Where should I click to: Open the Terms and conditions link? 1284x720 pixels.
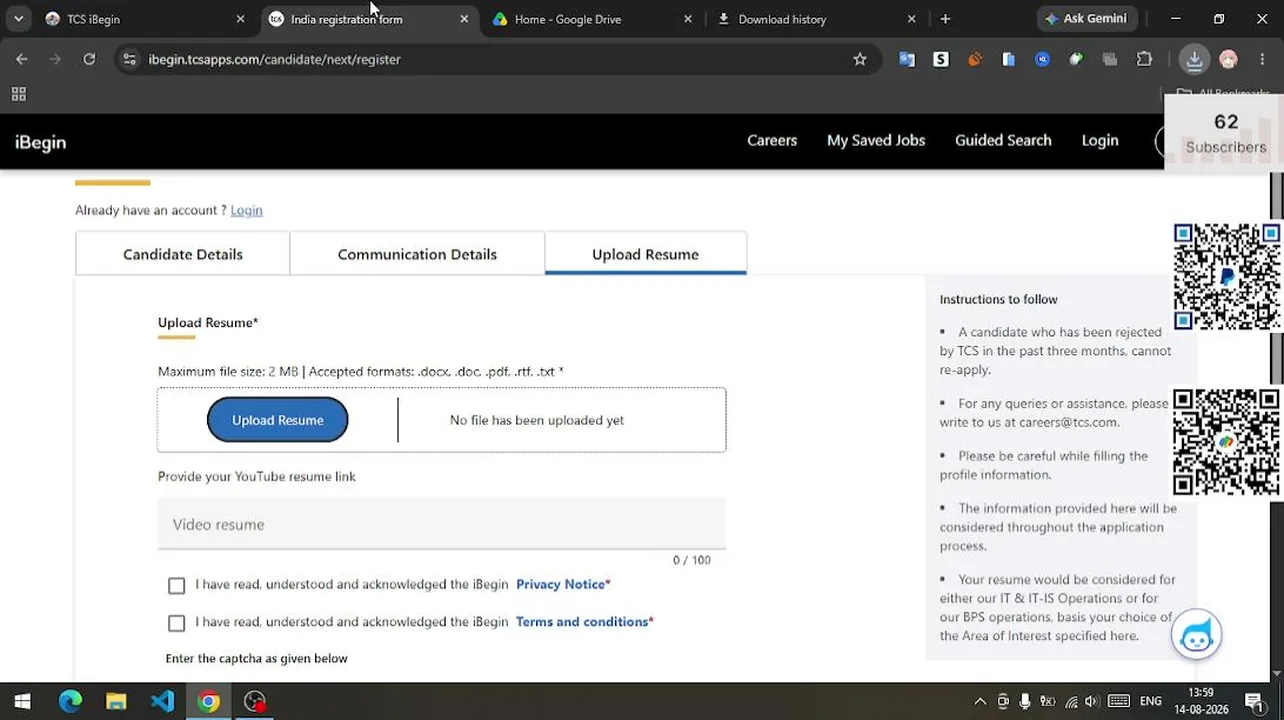(x=582, y=621)
